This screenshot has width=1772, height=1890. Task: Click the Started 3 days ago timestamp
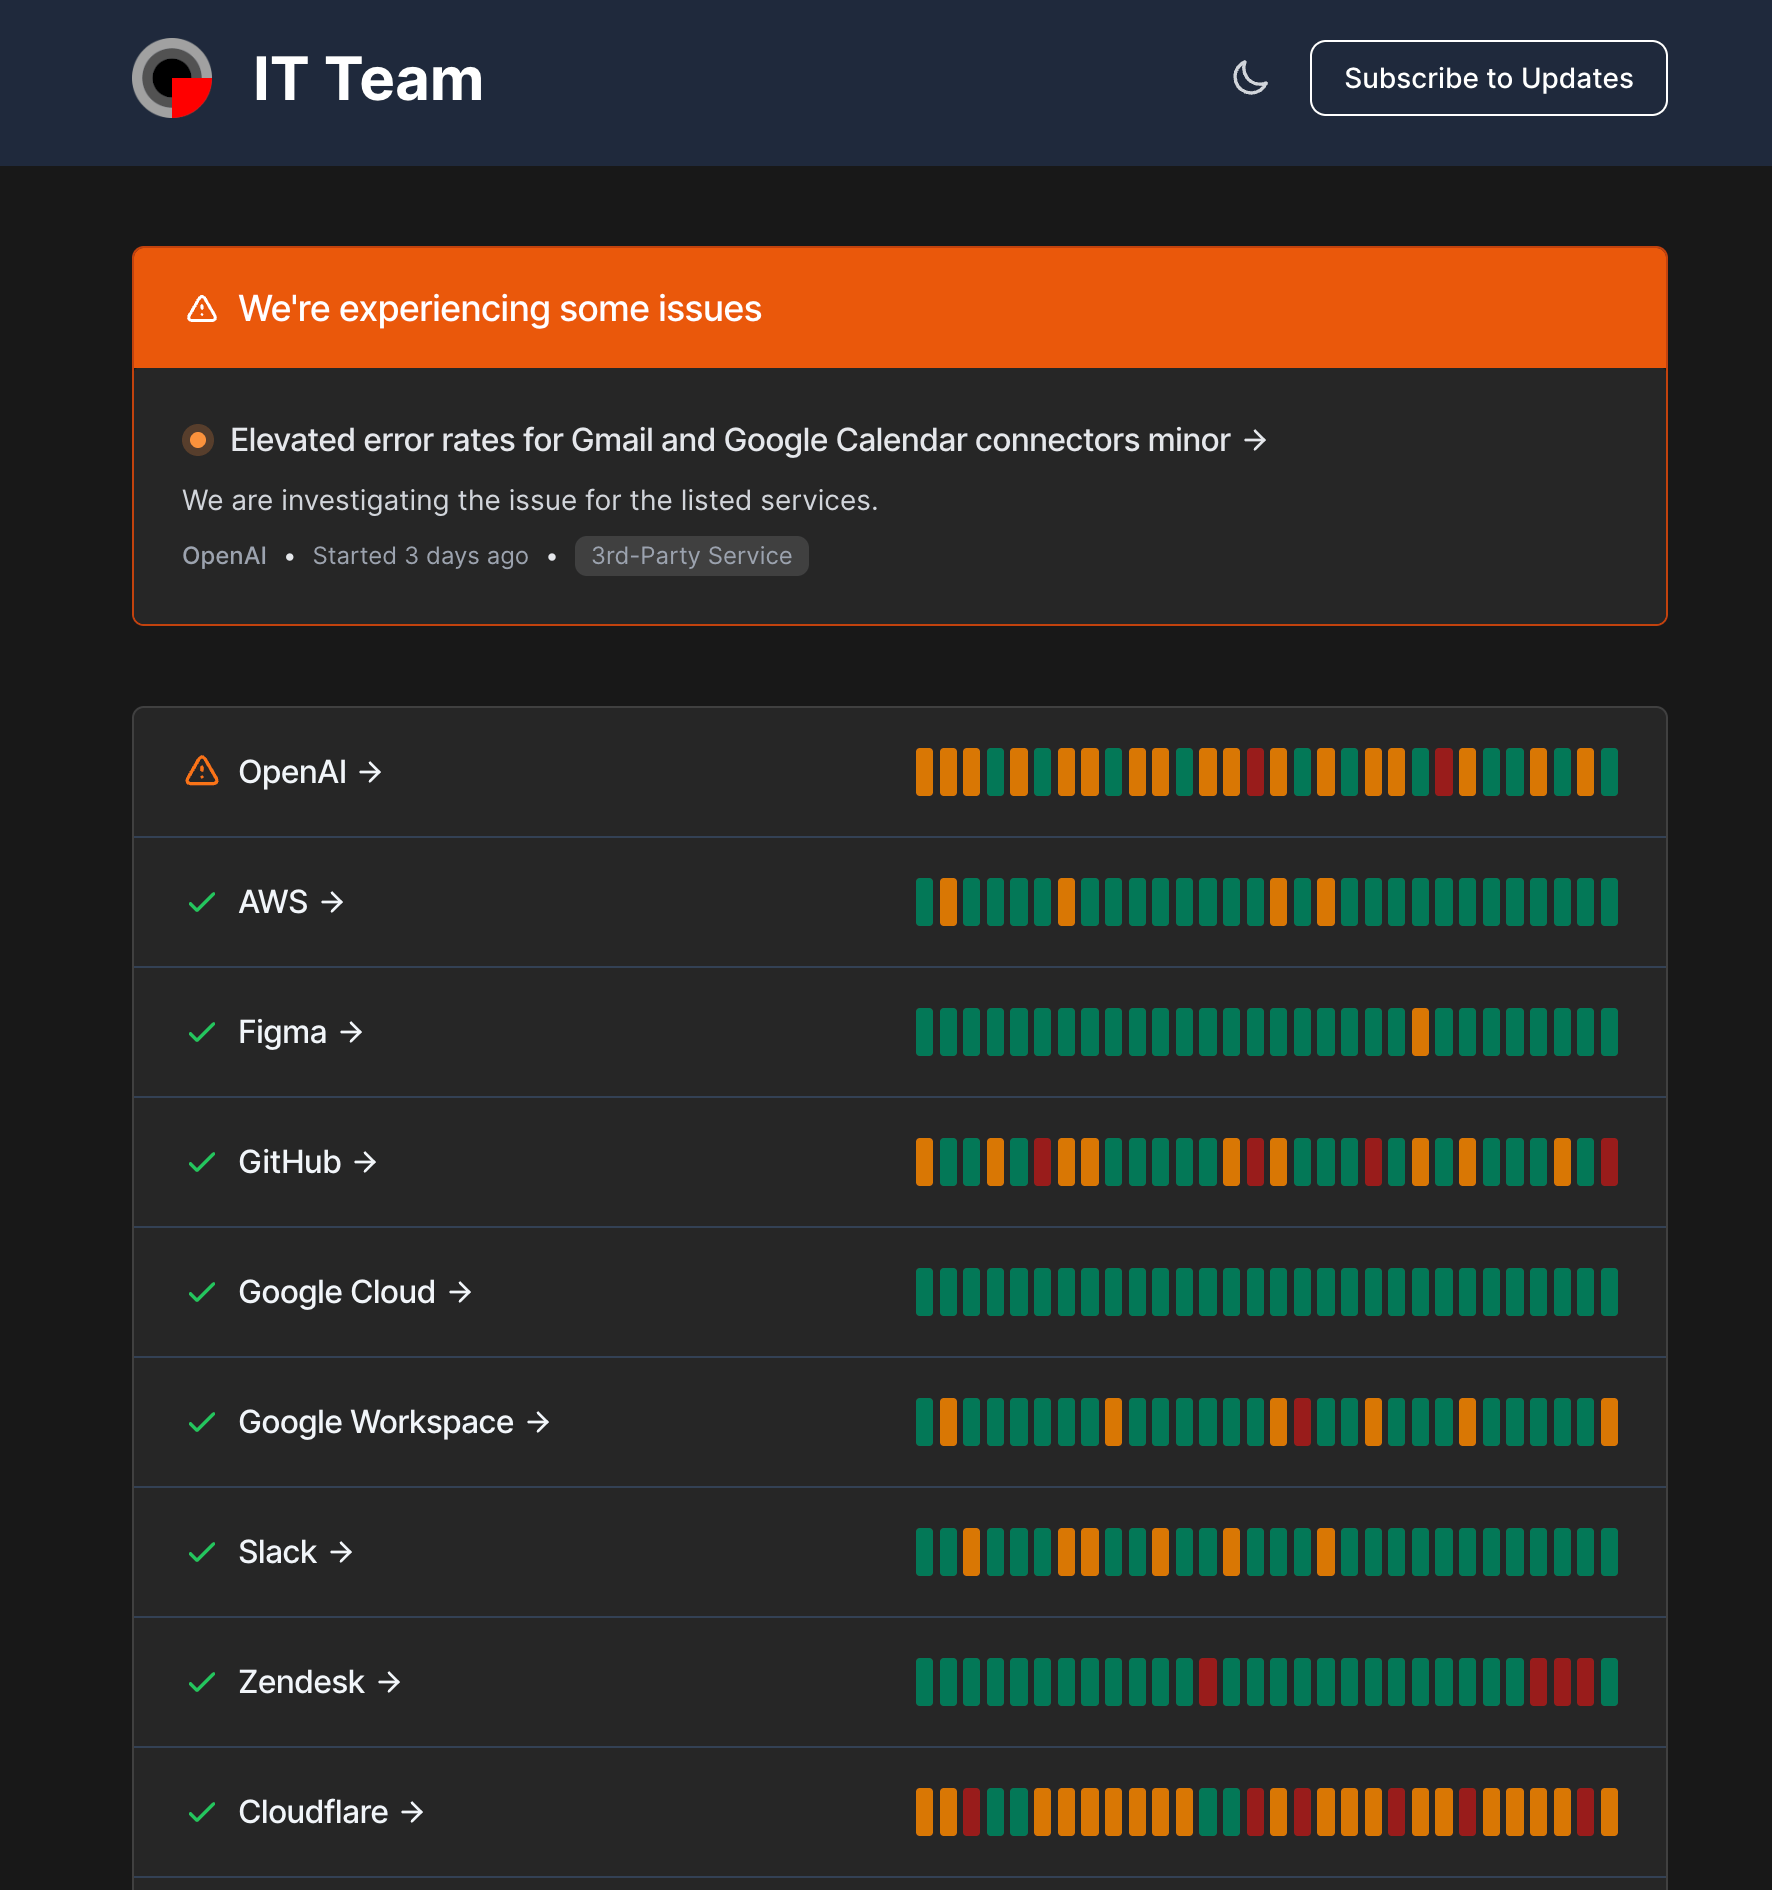420,556
